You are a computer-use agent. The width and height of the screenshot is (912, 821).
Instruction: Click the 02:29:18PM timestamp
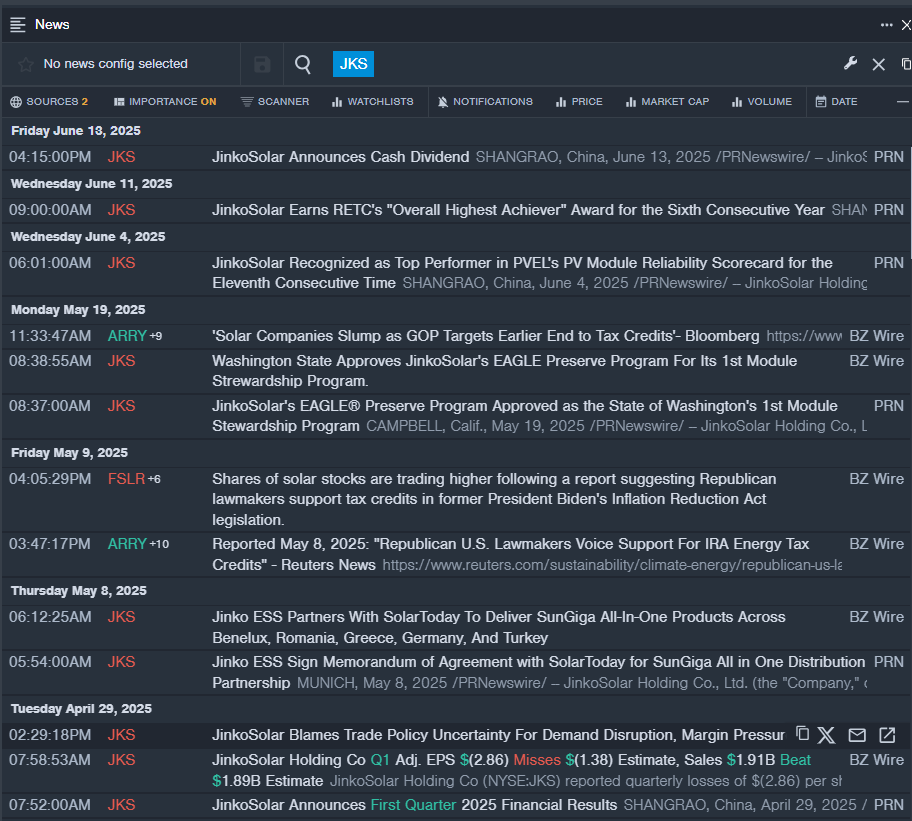pyautogui.click(x=50, y=735)
